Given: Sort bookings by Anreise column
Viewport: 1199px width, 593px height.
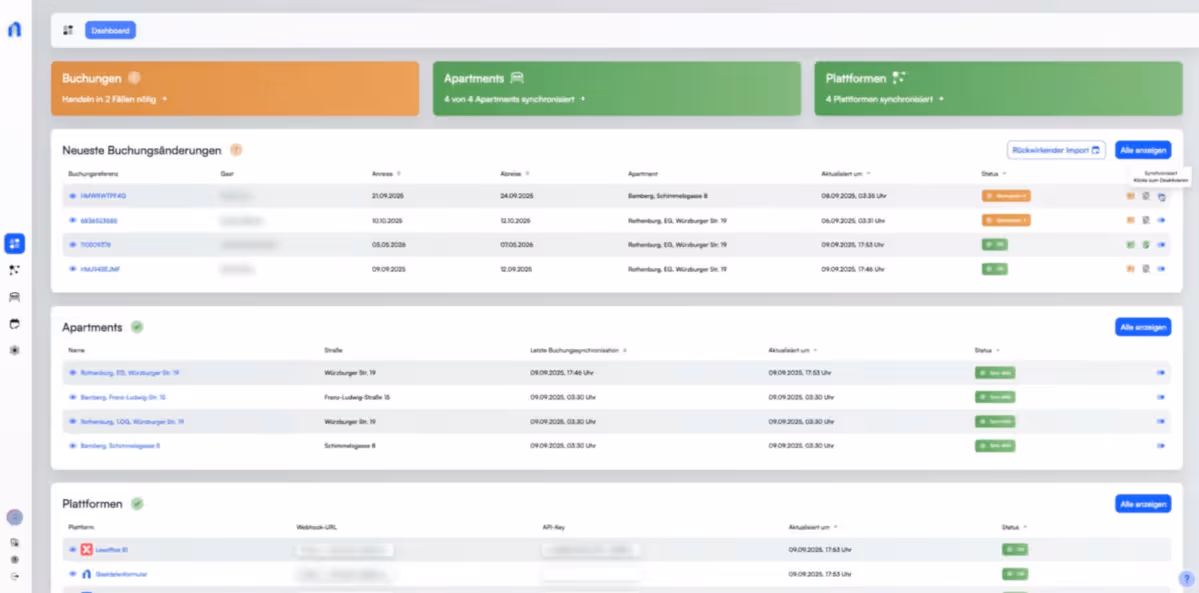Looking at the screenshot, I should [386, 174].
